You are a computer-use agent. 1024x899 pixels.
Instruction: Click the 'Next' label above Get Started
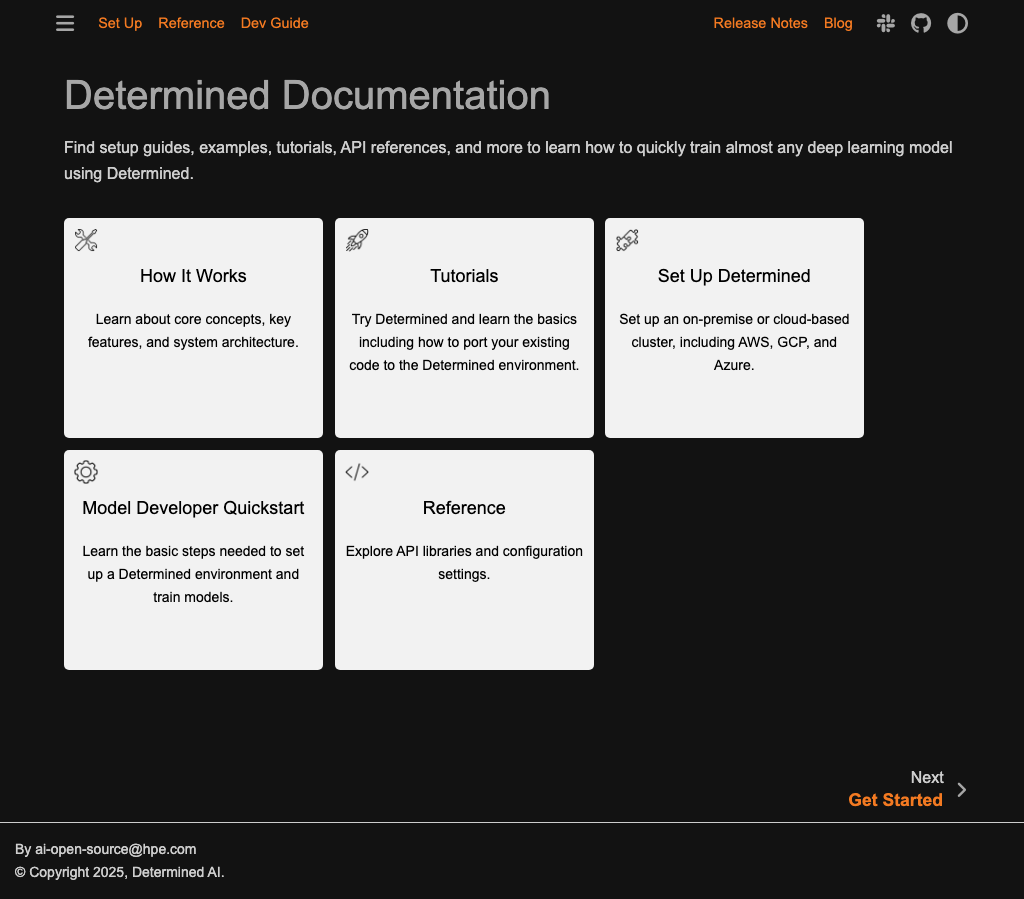click(x=927, y=777)
